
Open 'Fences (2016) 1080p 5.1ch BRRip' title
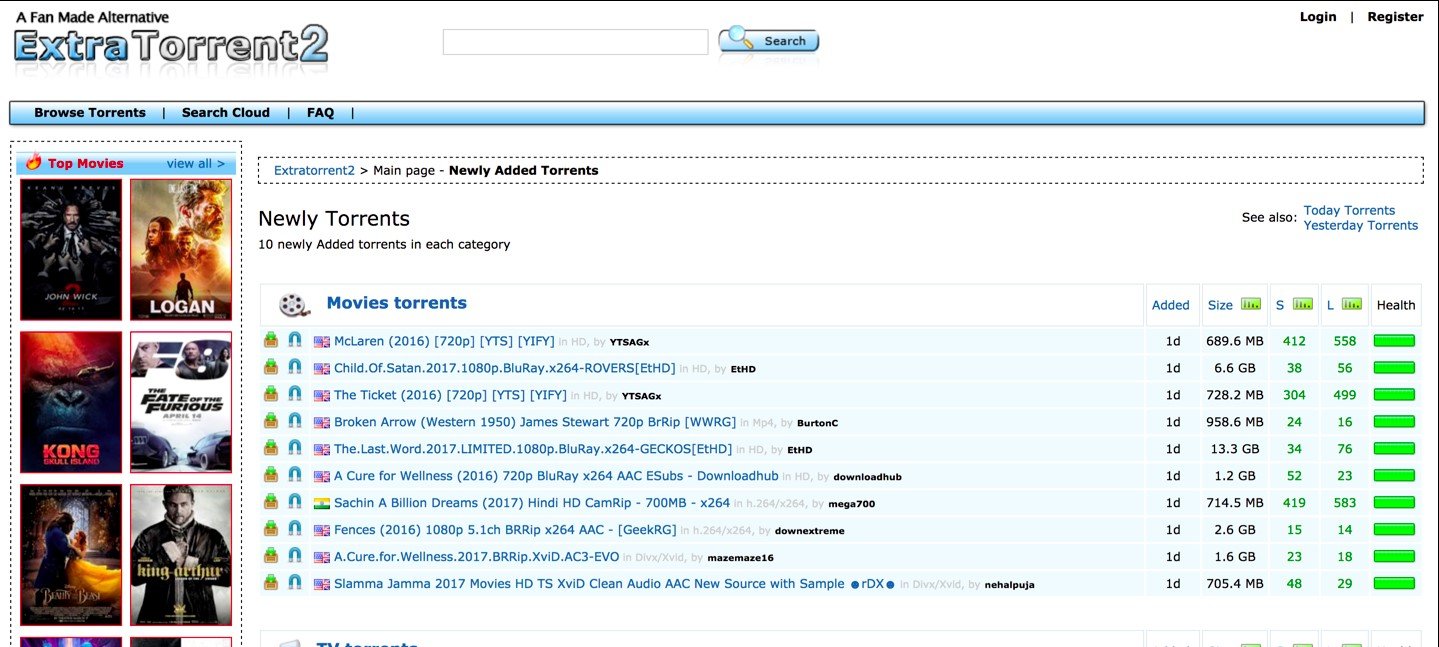click(505, 530)
